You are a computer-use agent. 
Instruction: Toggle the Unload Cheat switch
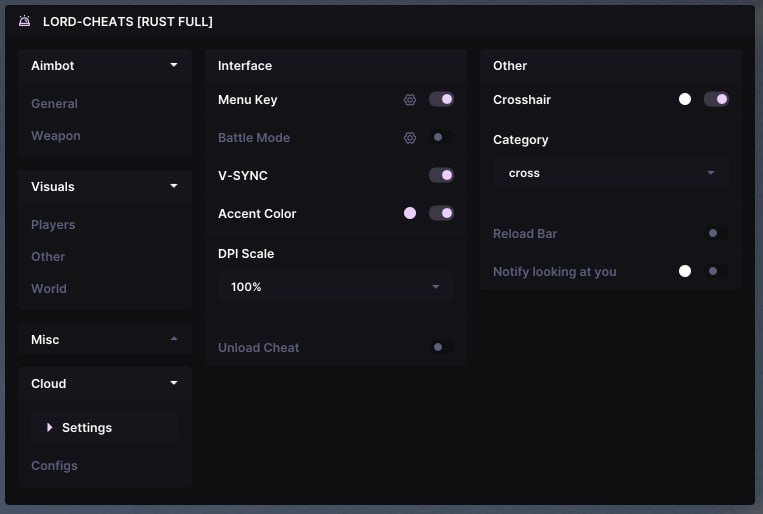(441, 348)
